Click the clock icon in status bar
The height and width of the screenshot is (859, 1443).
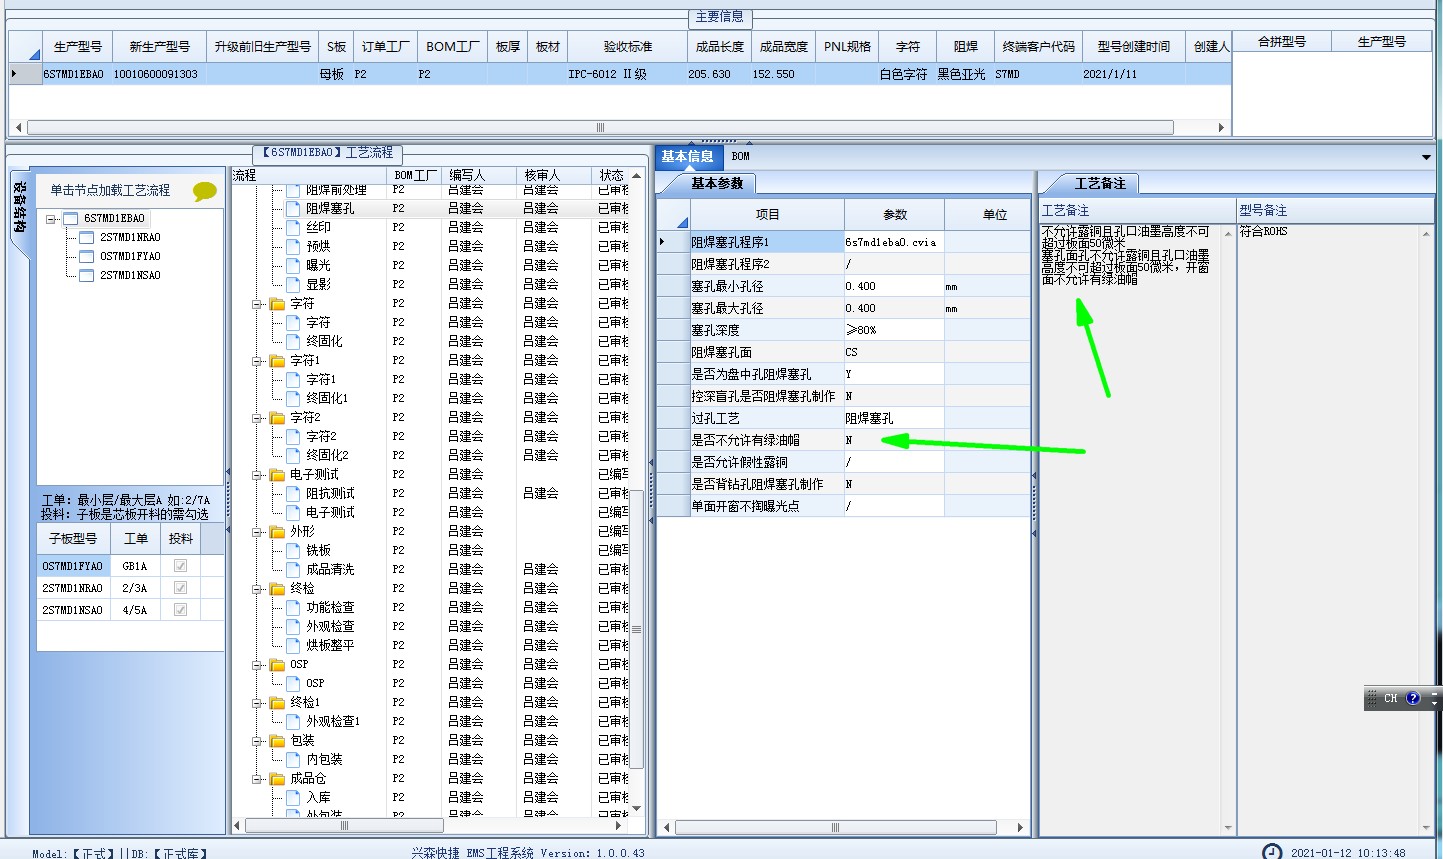coord(1272,852)
